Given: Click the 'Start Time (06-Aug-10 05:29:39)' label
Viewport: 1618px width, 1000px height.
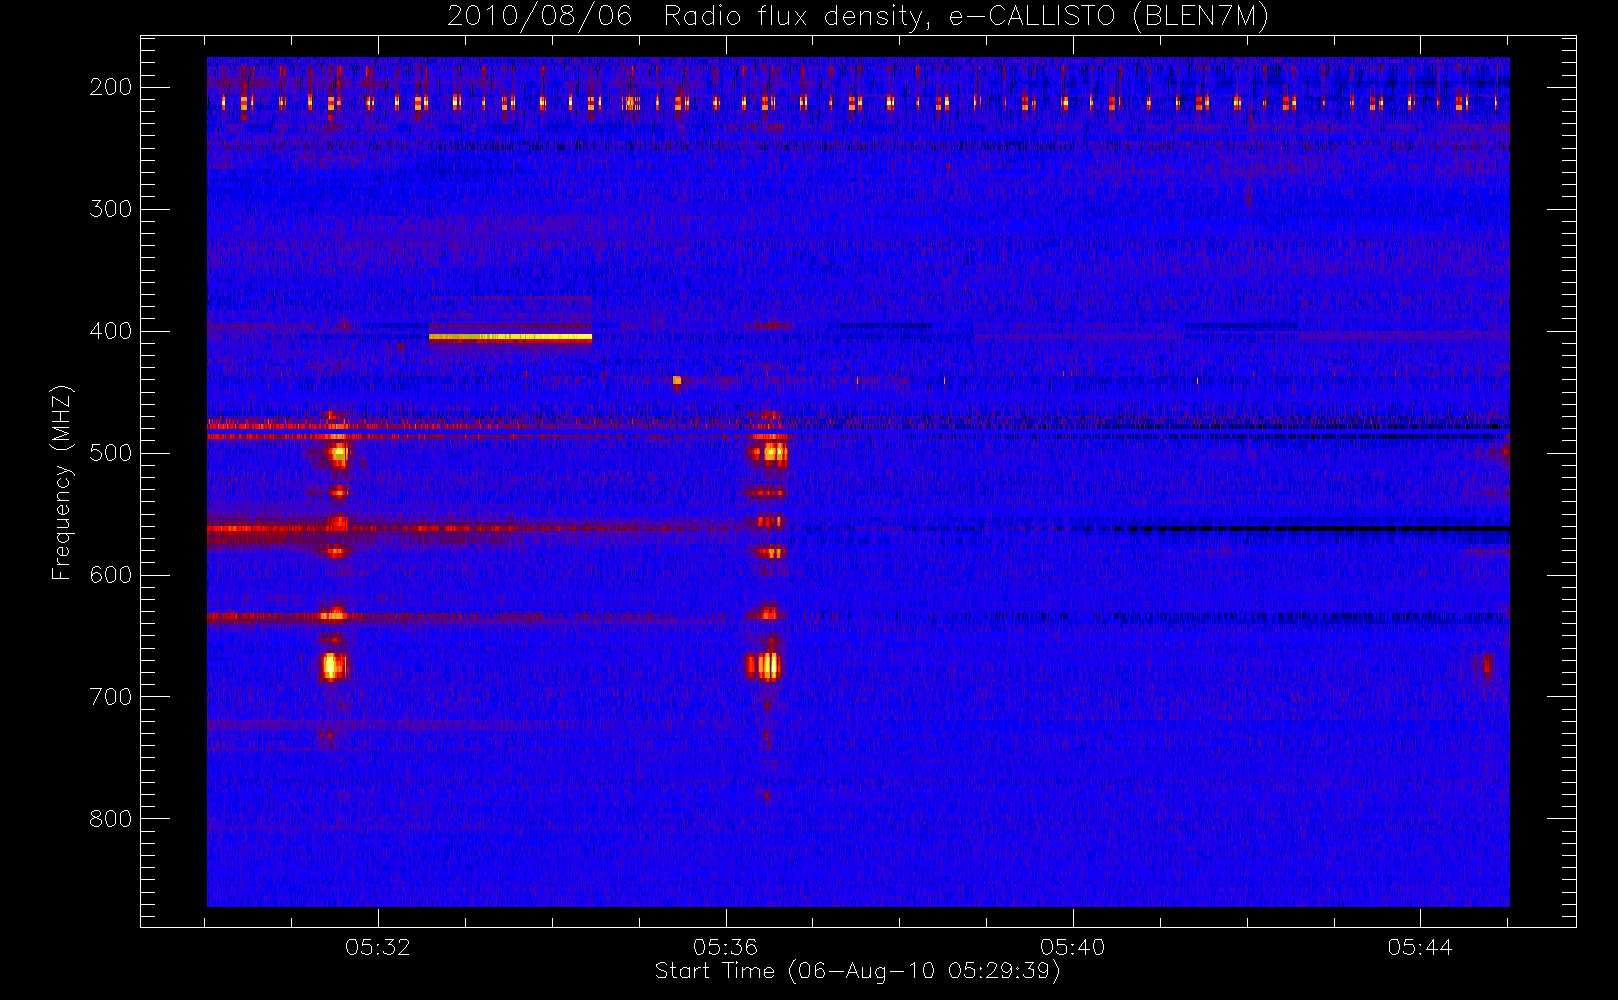Looking at the screenshot, I should click(858, 971).
